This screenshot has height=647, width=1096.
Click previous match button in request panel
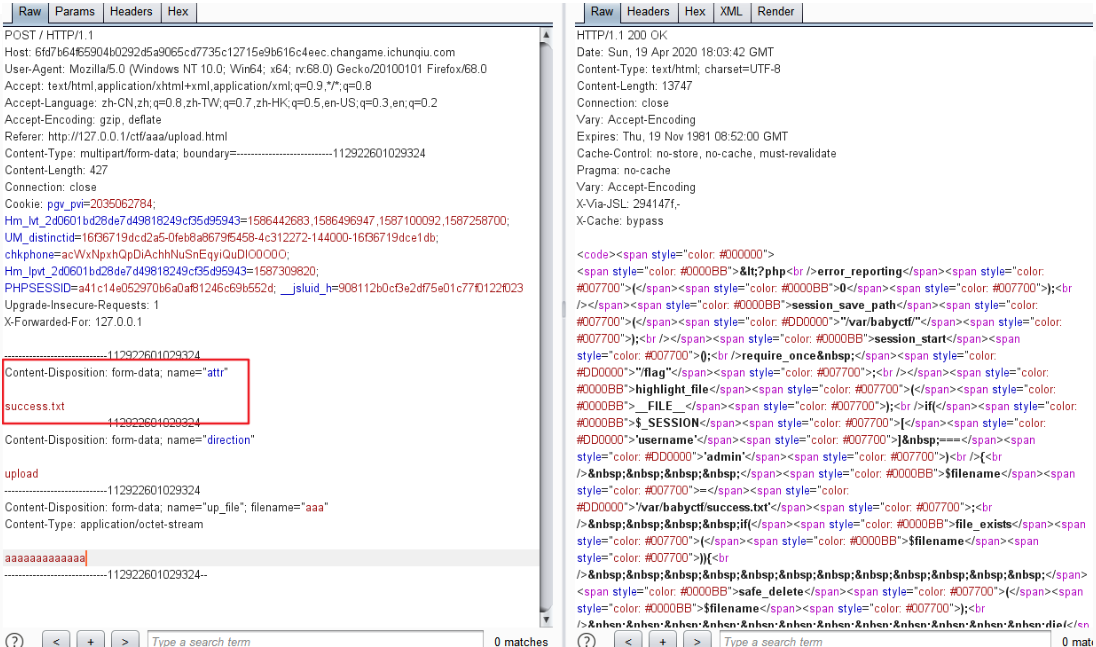pyautogui.click(x=57, y=640)
